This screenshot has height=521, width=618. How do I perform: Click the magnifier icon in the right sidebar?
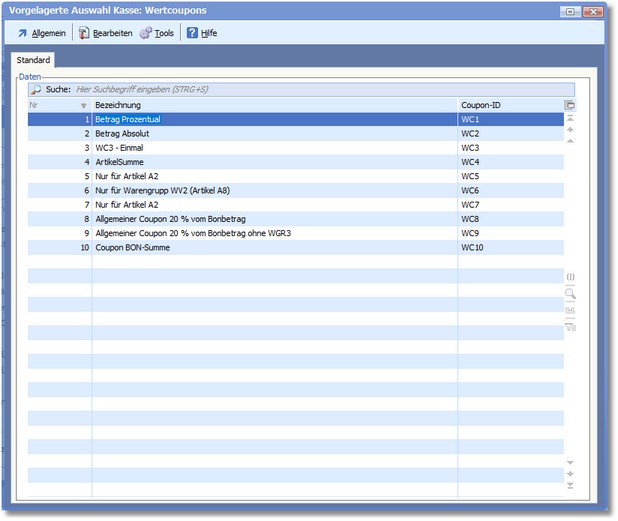pos(570,294)
